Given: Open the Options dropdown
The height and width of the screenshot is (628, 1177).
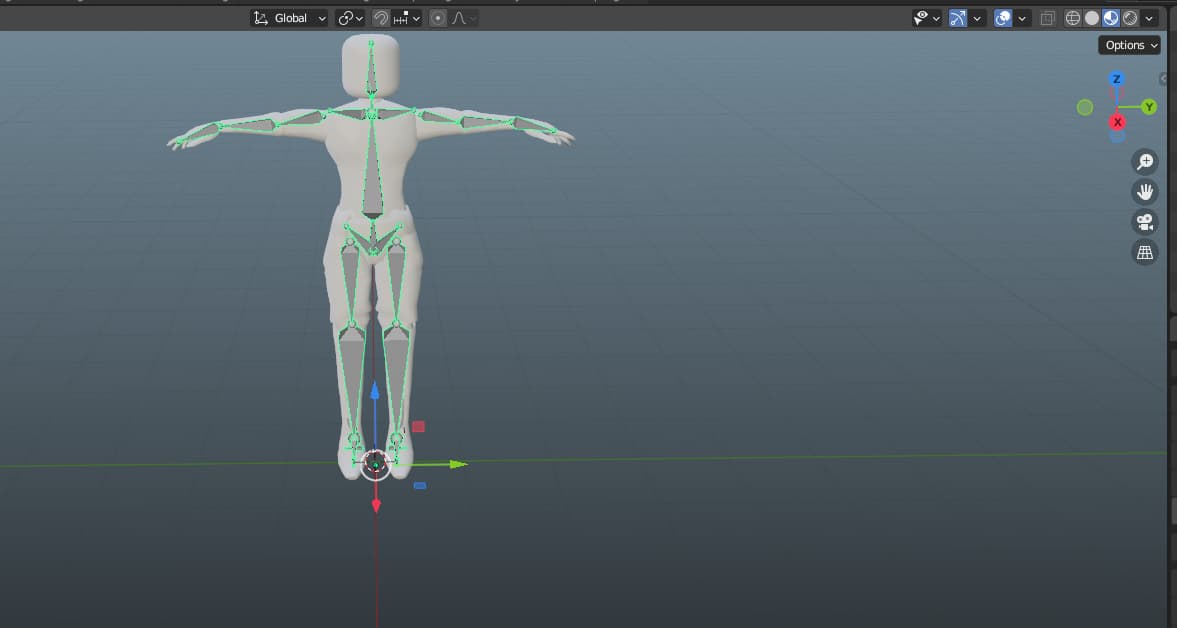Looking at the screenshot, I should tap(1129, 45).
